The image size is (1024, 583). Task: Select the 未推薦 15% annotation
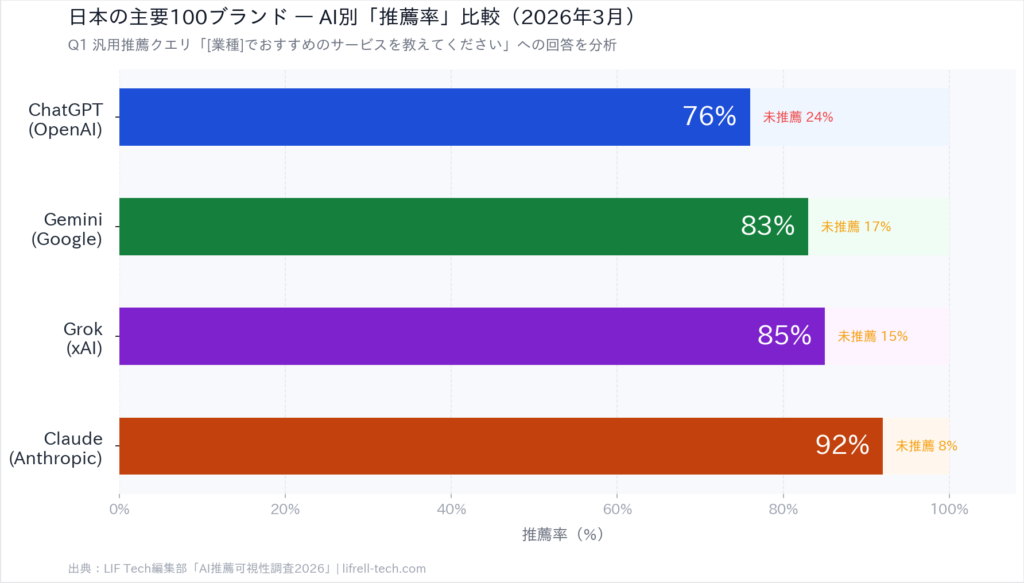pos(873,336)
